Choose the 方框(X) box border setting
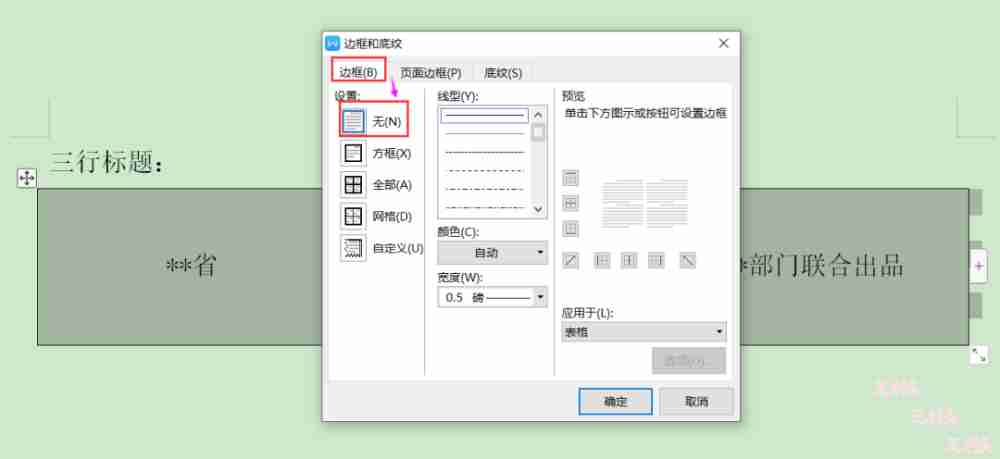 353,153
